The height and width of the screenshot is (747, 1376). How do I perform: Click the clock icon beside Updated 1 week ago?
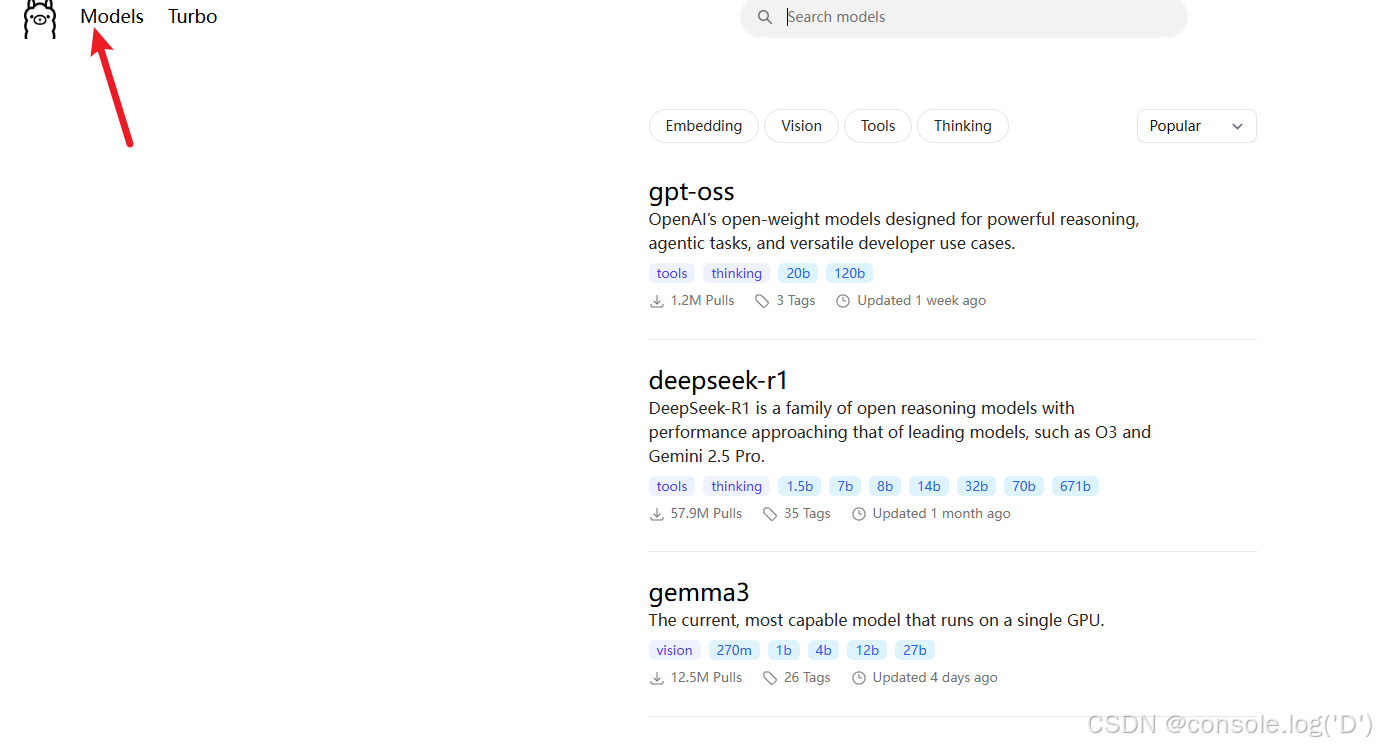[843, 301]
